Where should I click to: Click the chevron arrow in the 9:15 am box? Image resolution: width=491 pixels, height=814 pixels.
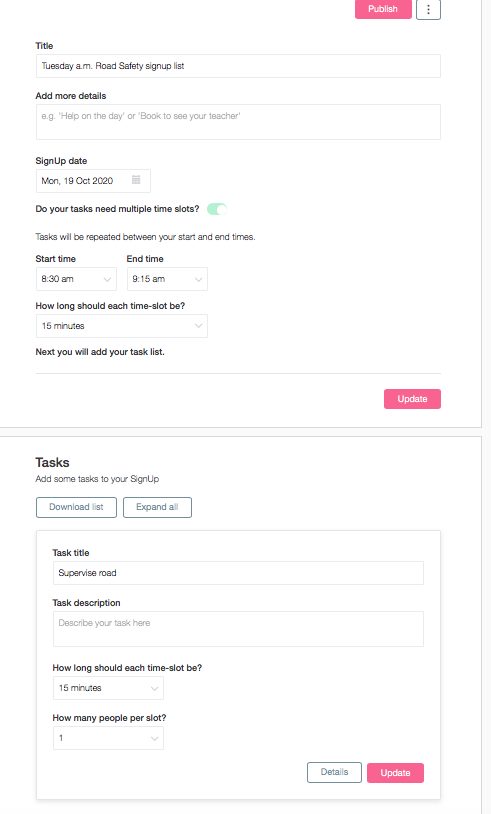tap(198, 279)
